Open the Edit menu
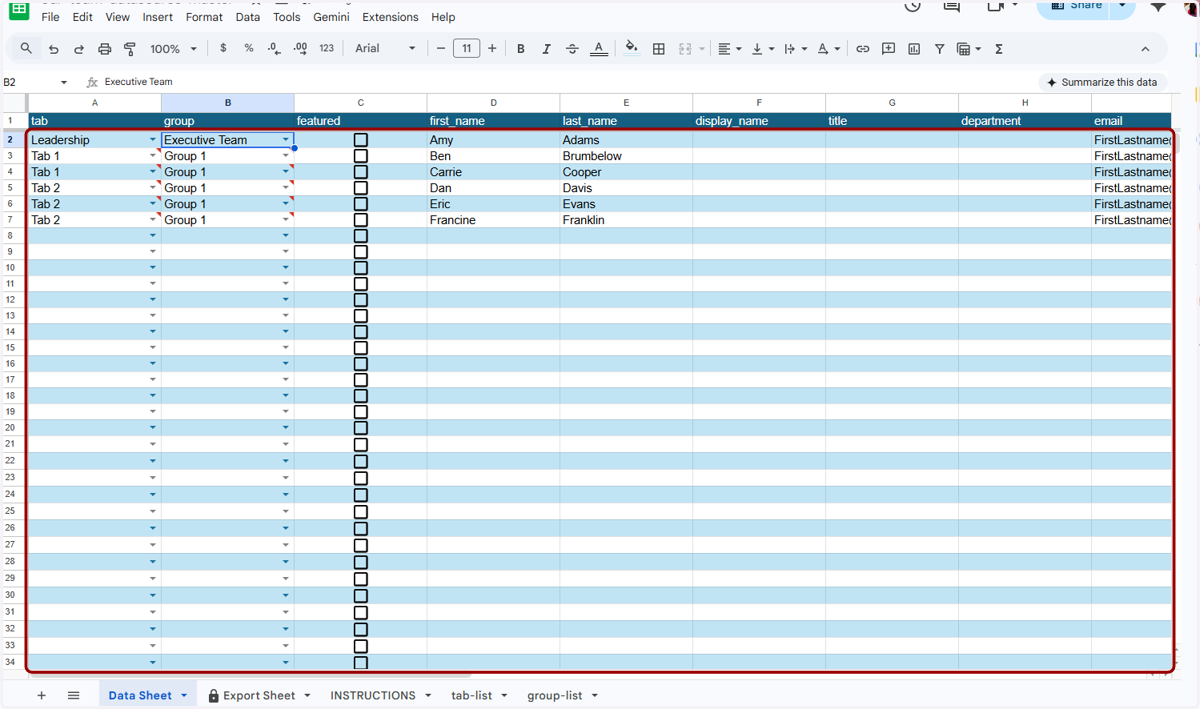This screenshot has height=709, width=1200. 83,17
